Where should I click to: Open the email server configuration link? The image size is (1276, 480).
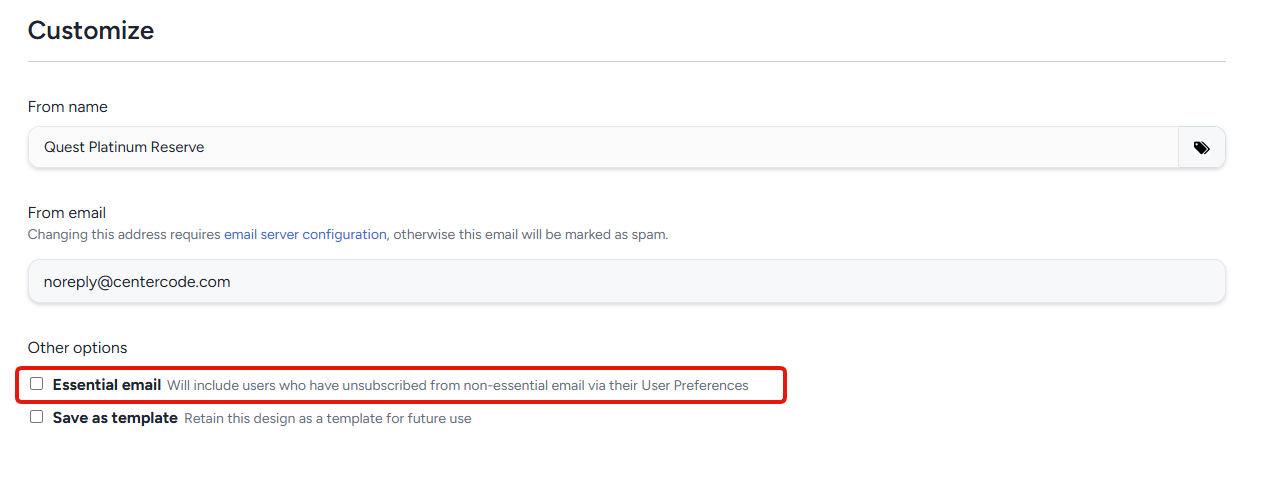pyautogui.click(x=305, y=235)
